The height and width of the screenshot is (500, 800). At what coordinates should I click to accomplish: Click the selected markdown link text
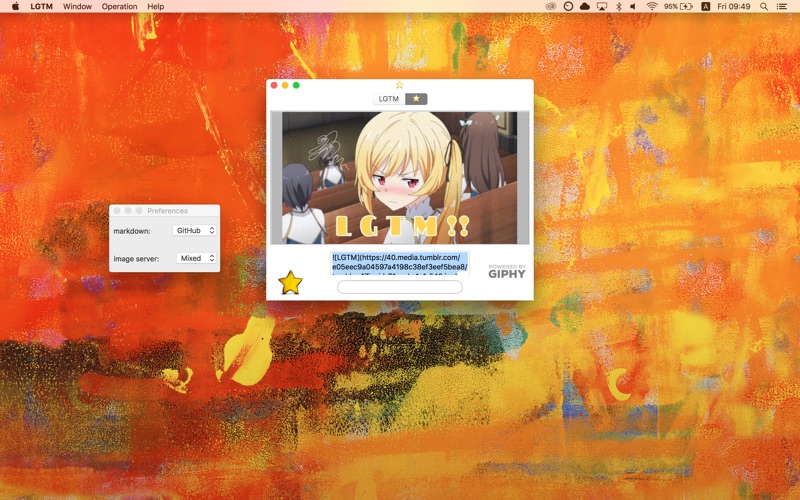pos(399,263)
